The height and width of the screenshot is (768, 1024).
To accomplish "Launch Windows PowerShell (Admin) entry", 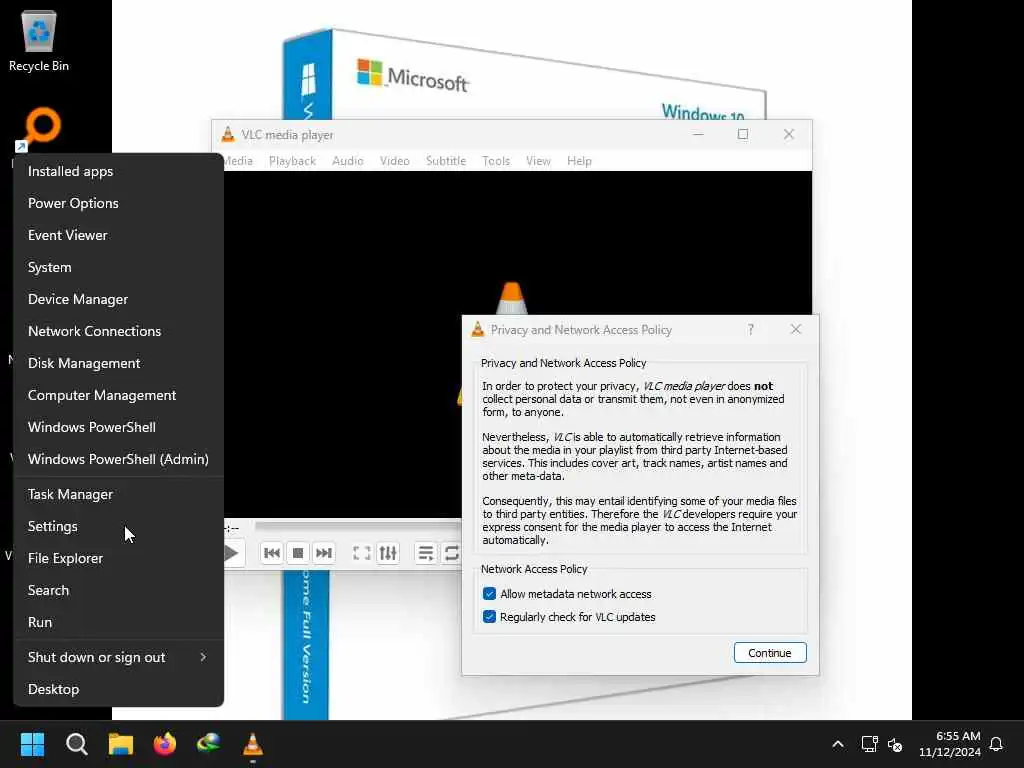I will coord(118,459).
